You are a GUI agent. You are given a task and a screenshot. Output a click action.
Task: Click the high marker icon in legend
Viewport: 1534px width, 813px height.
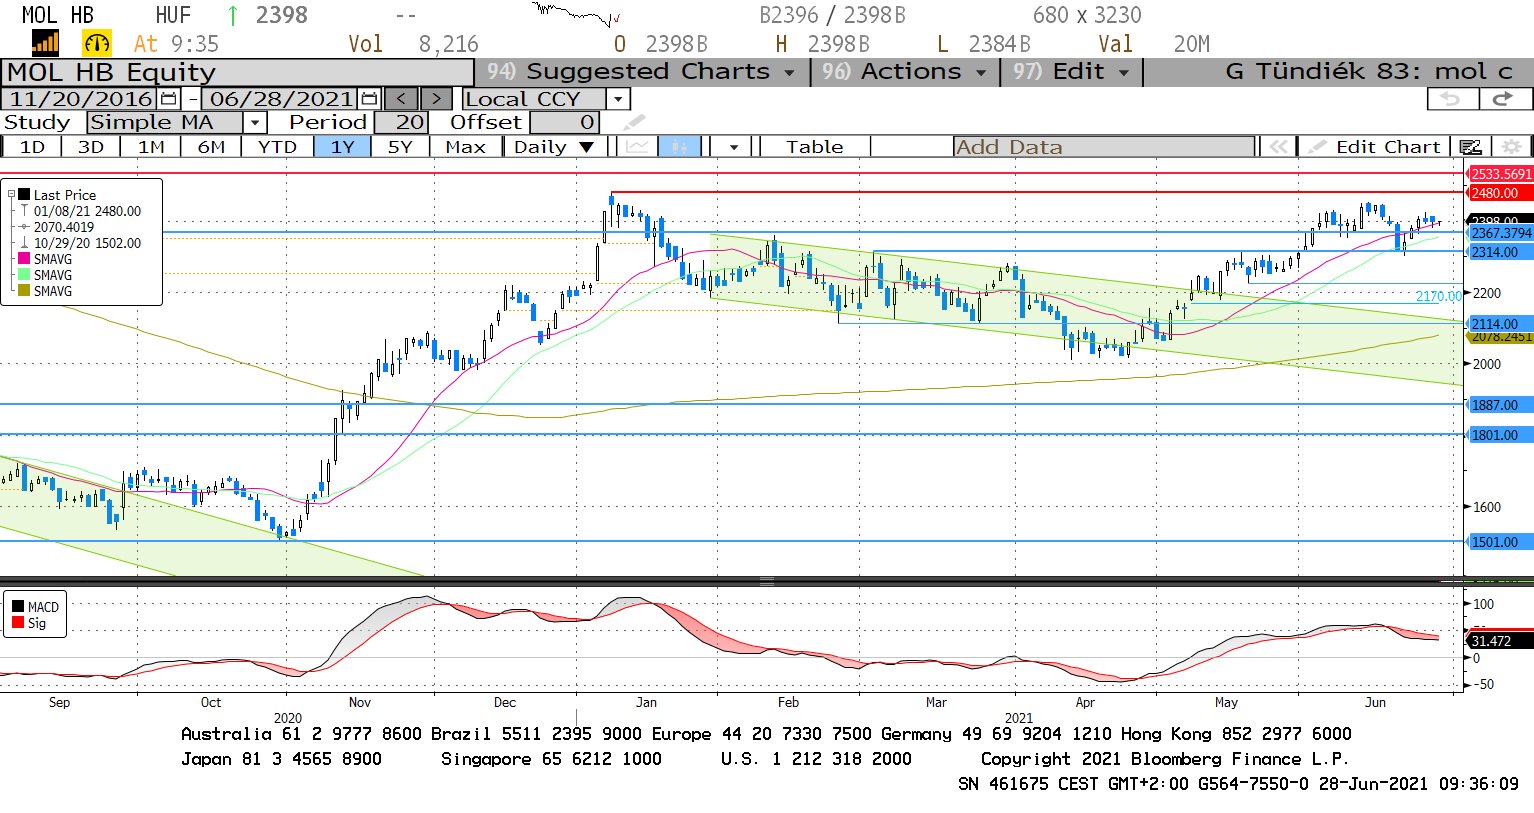[x=25, y=211]
